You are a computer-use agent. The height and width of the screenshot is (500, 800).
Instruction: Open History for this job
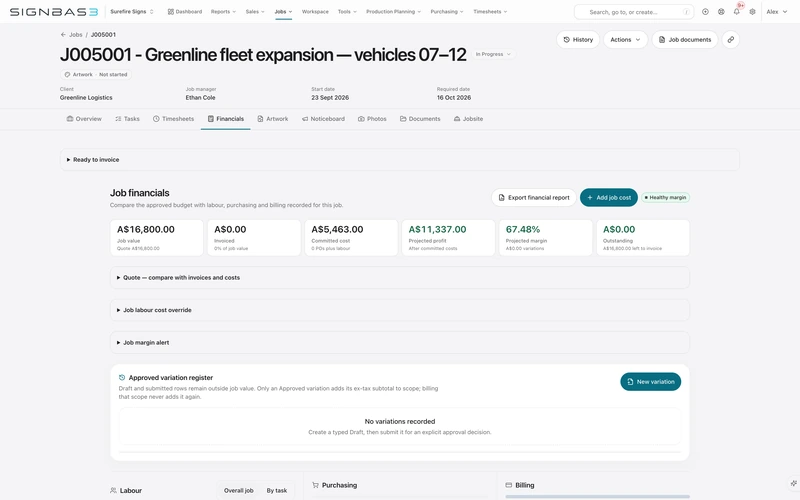[x=578, y=39]
